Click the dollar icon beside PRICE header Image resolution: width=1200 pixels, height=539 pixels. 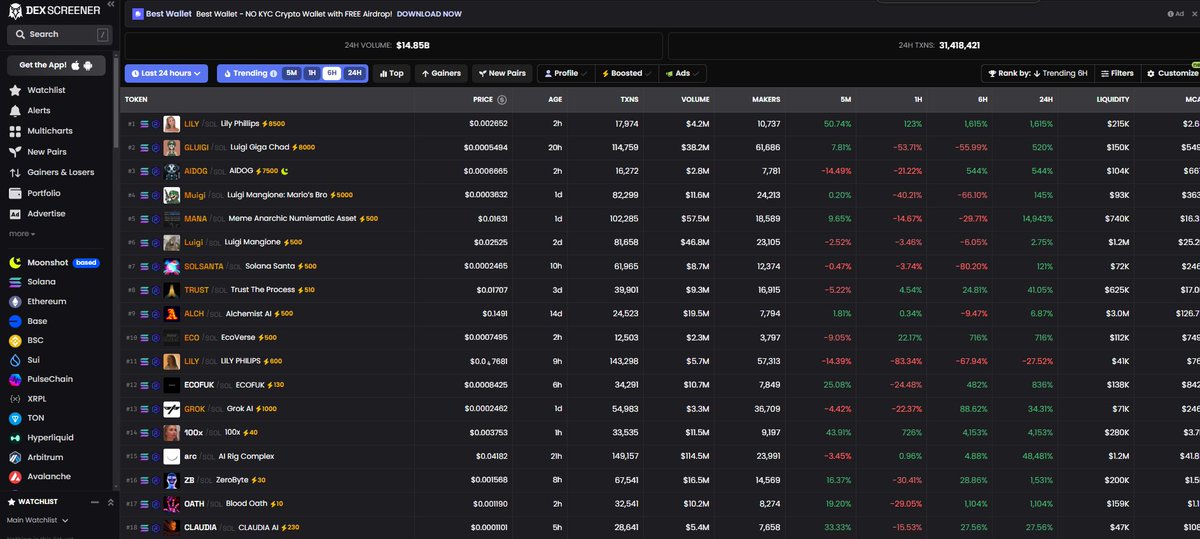tap(501, 100)
